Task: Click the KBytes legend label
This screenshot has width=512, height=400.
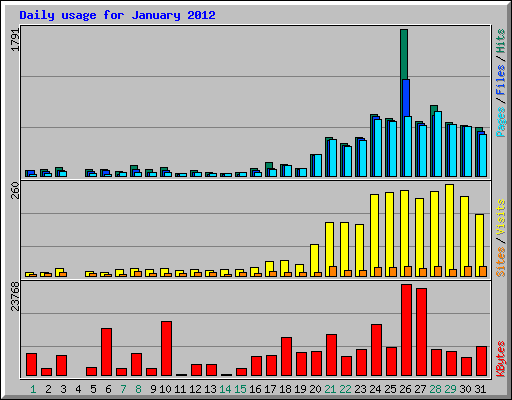Action: (x=500, y=359)
